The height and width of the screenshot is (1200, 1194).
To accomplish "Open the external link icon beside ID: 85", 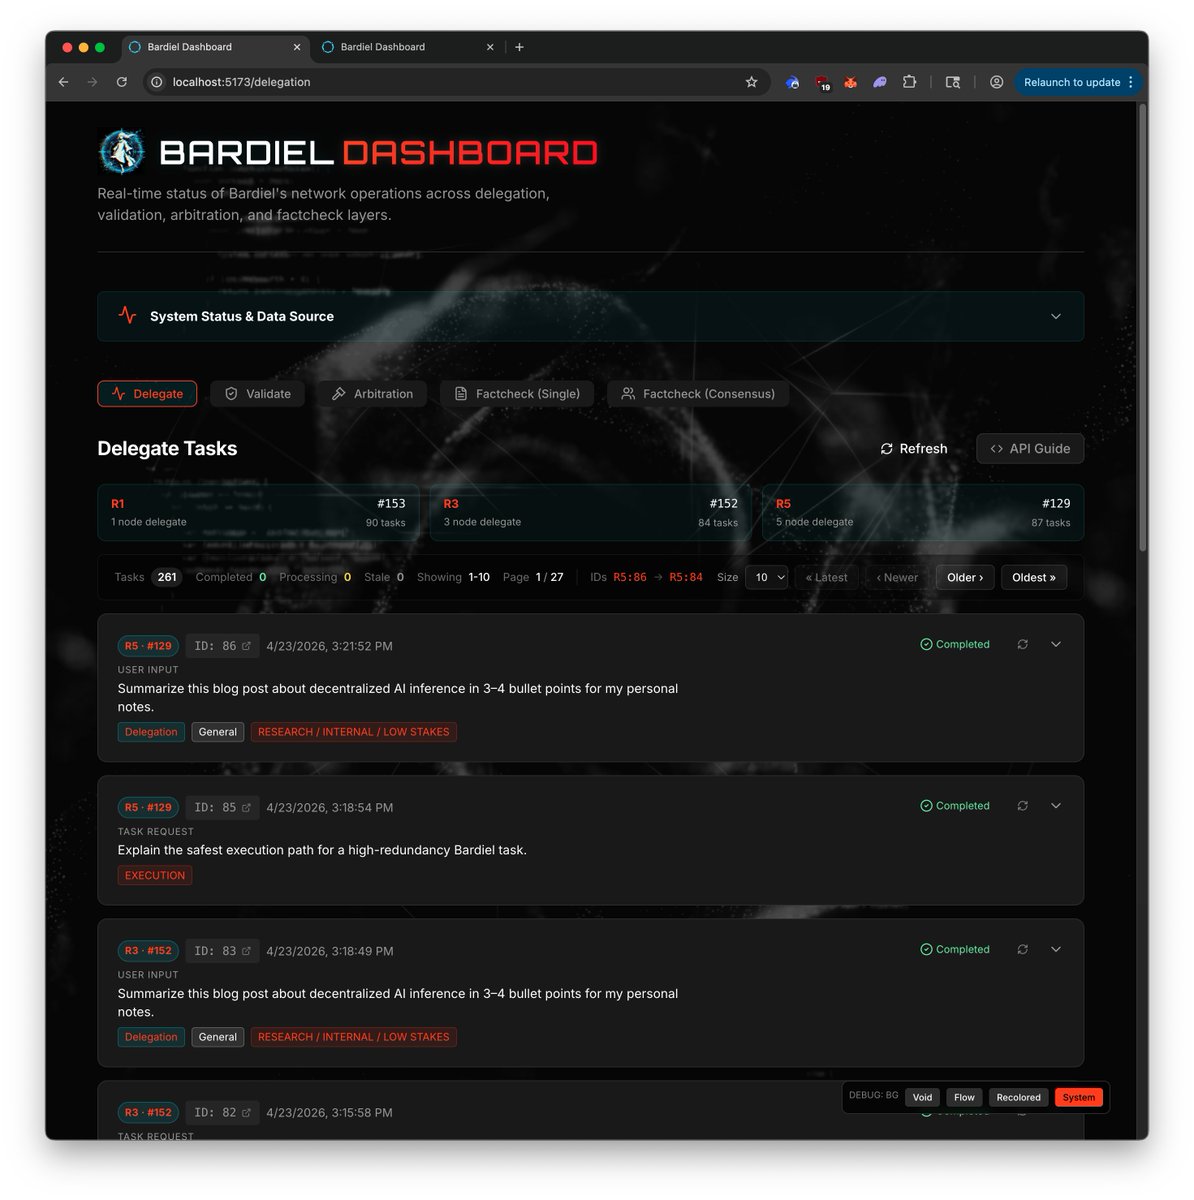I will pos(247,807).
